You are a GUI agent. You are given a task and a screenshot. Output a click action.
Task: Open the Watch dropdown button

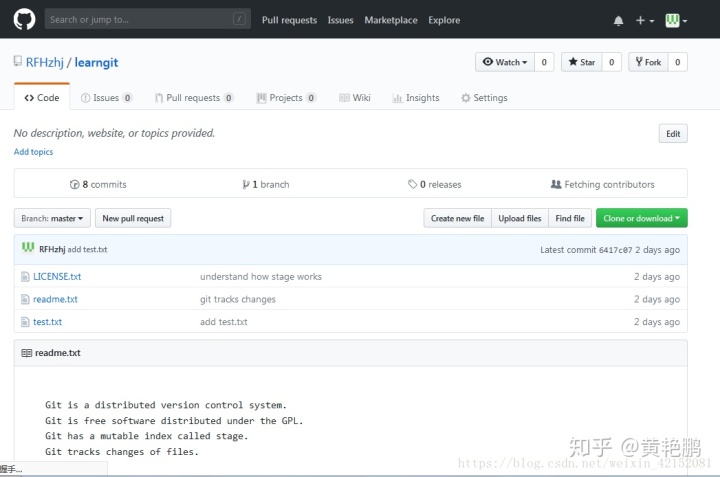click(x=505, y=62)
